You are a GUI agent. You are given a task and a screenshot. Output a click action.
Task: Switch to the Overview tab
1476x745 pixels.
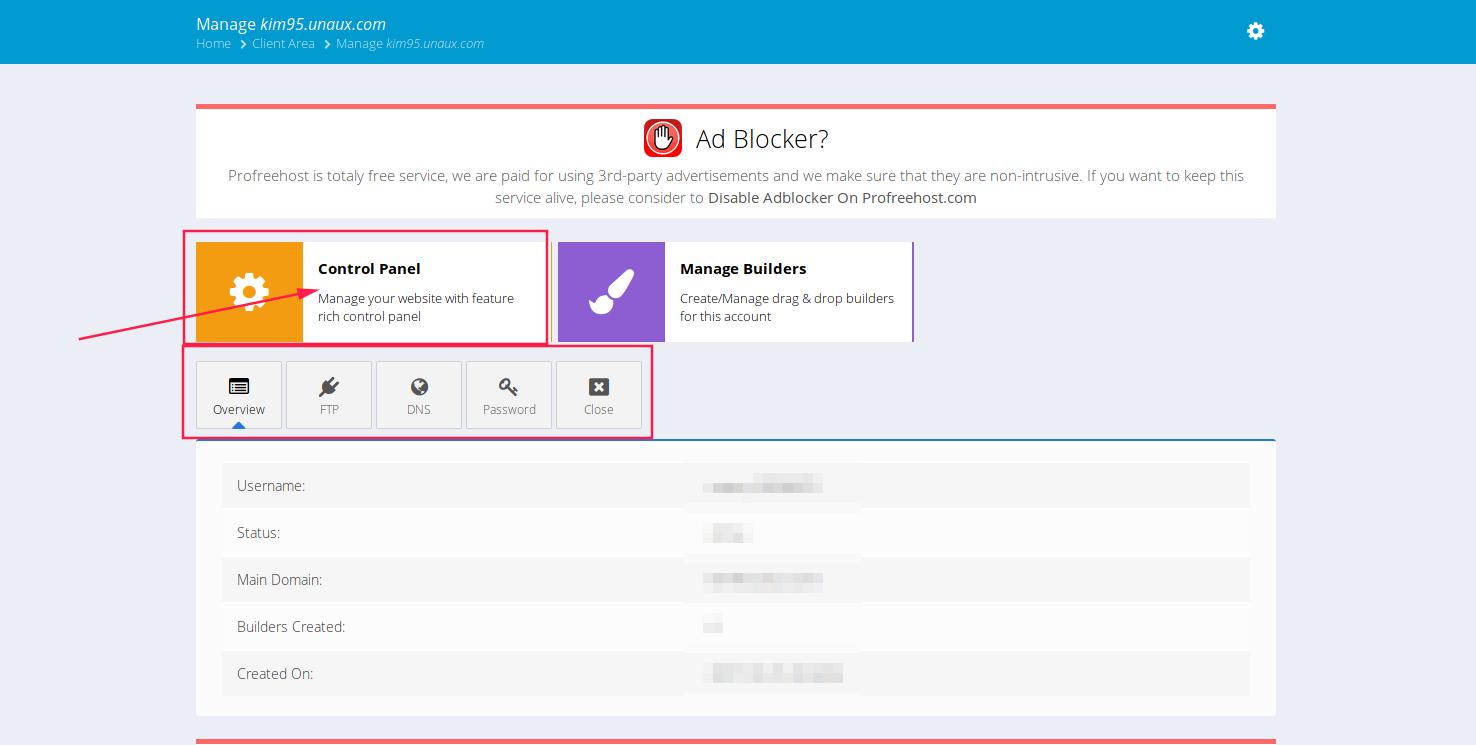click(239, 396)
